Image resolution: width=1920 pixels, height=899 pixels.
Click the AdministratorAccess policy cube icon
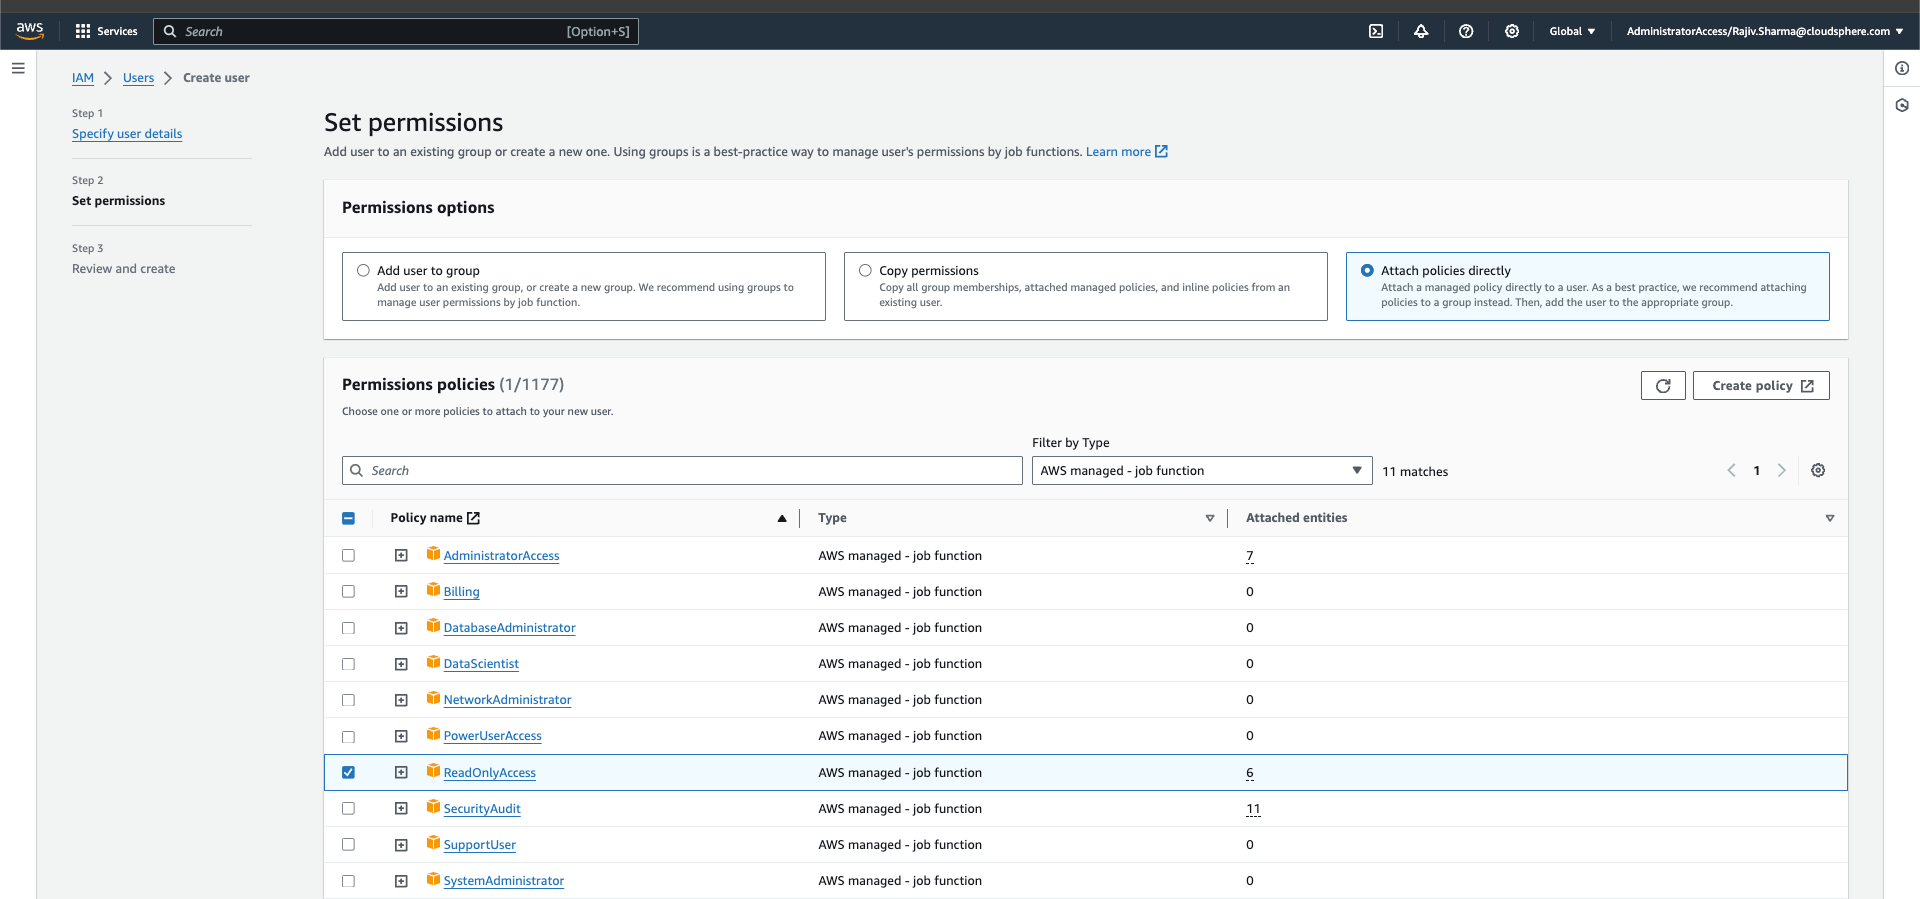[x=433, y=554]
